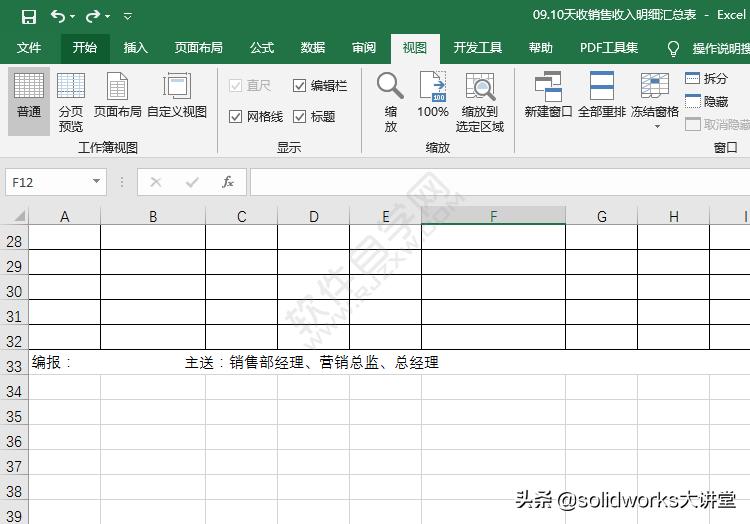Open the Redo history dropdown arrow

[107, 17]
